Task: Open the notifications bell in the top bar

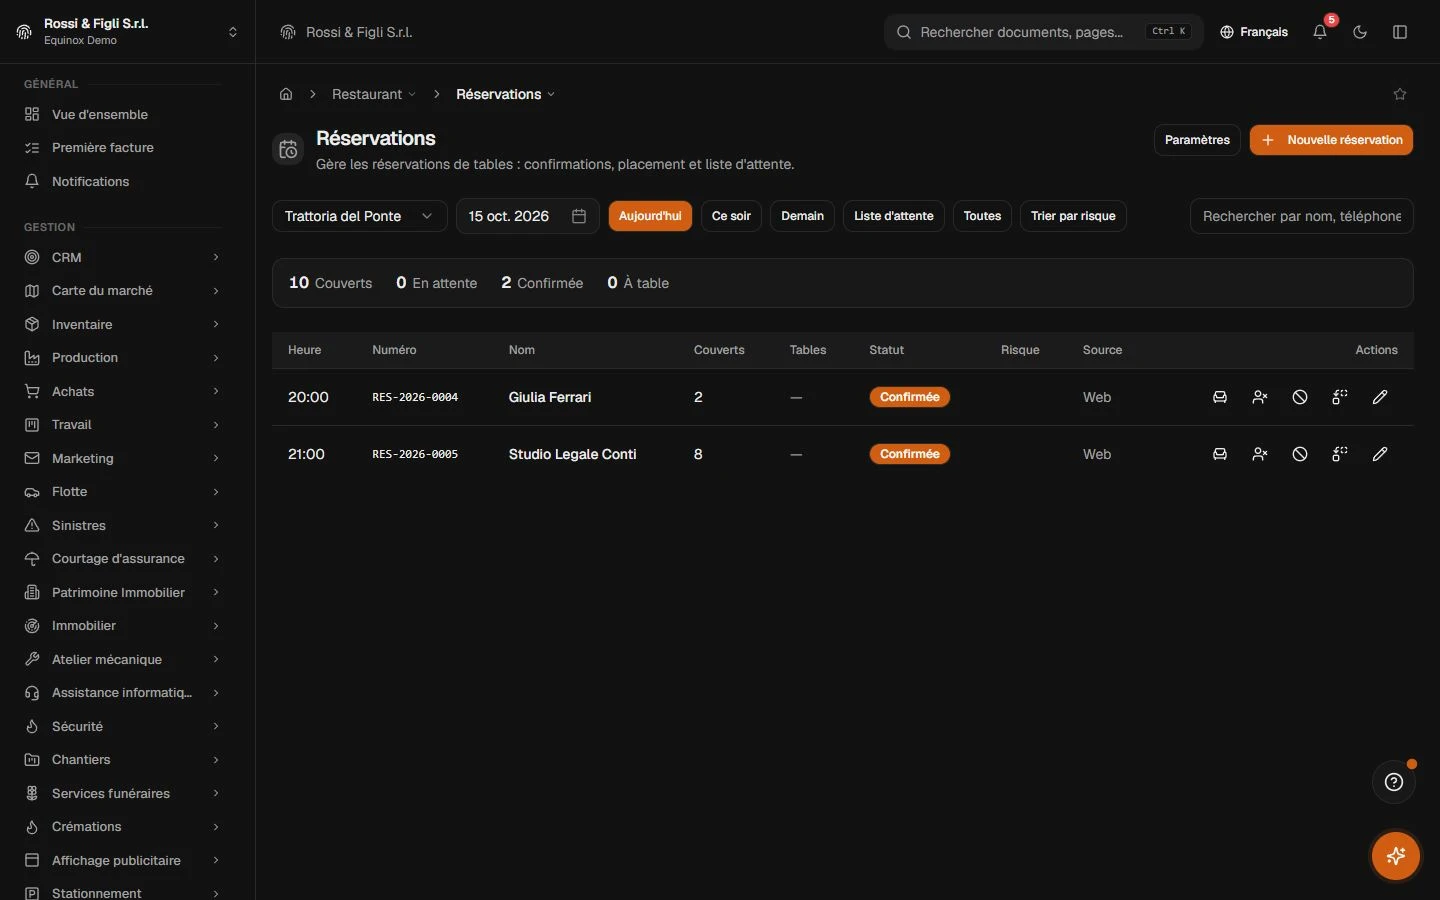Action: 1320,32
